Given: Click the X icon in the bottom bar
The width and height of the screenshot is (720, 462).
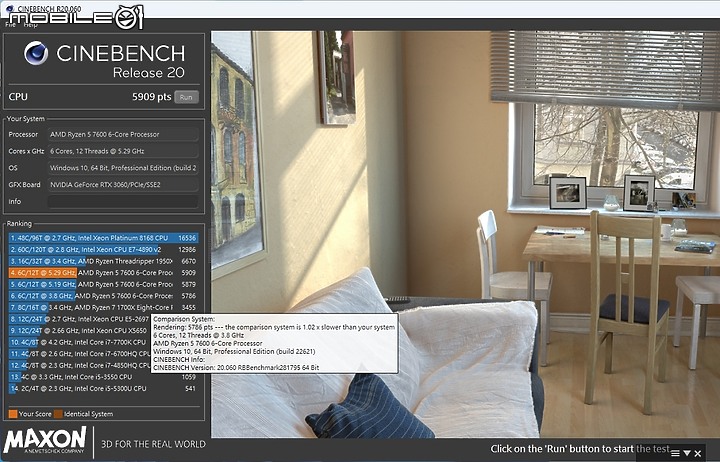Looking at the screenshot, I should tap(698, 453).
